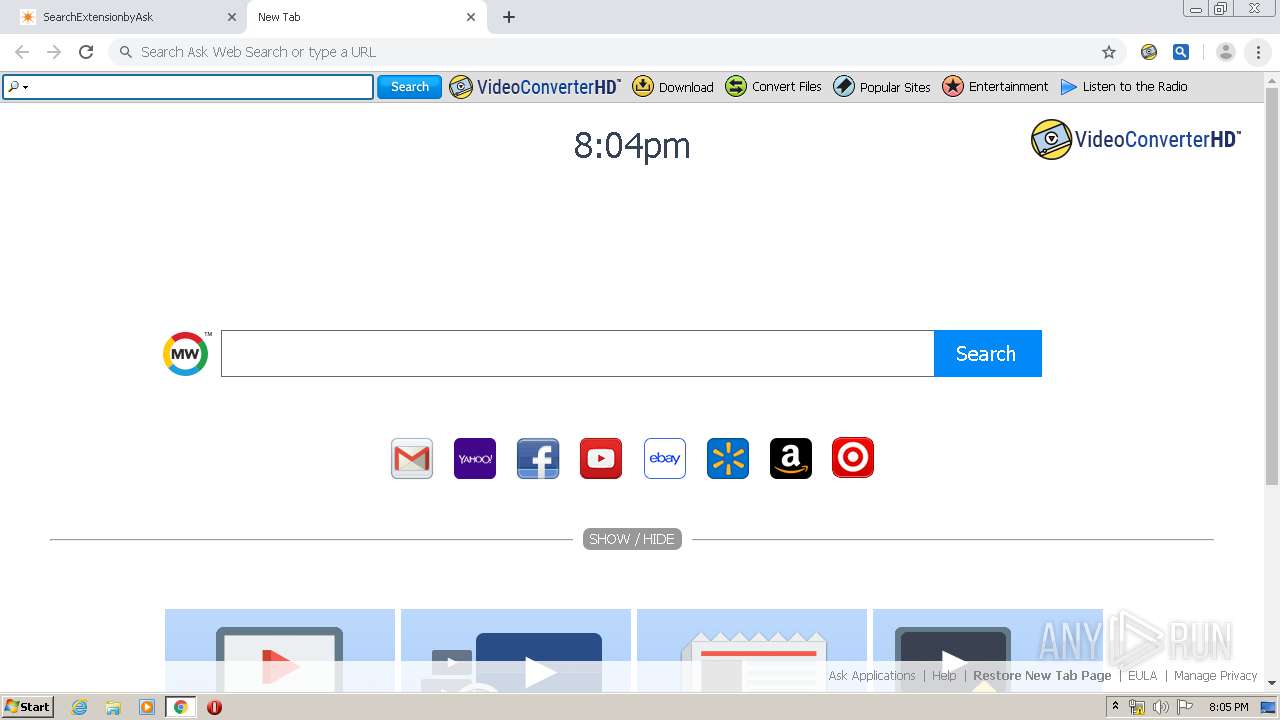Open the second thumbnail with blue video screen
The height and width of the screenshot is (720, 1280).
pos(516,650)
